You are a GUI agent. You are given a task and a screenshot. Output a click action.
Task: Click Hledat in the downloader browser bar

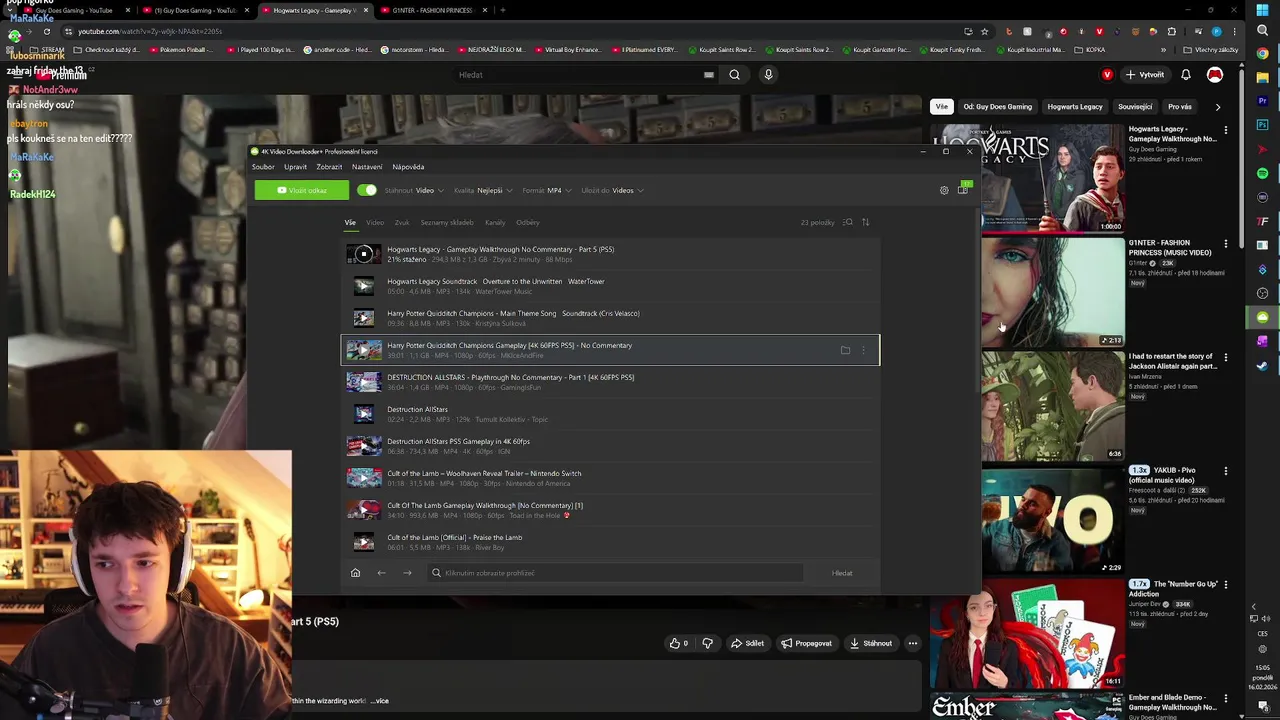(842, 573)
